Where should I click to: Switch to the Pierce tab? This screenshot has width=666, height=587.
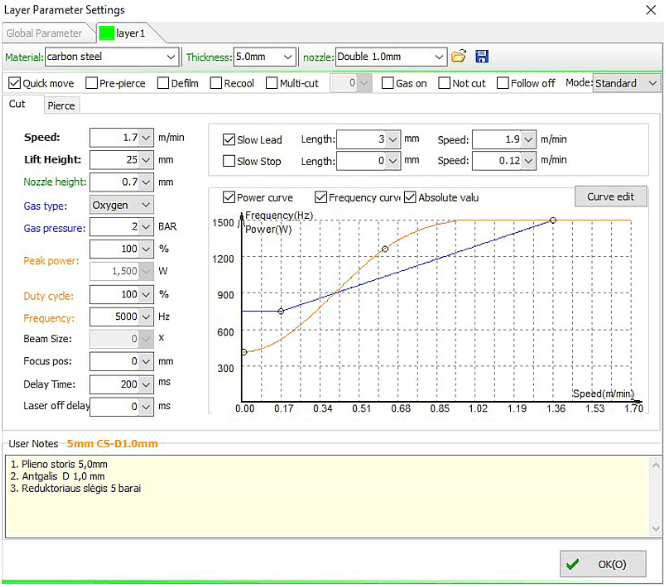pos(61,106)
